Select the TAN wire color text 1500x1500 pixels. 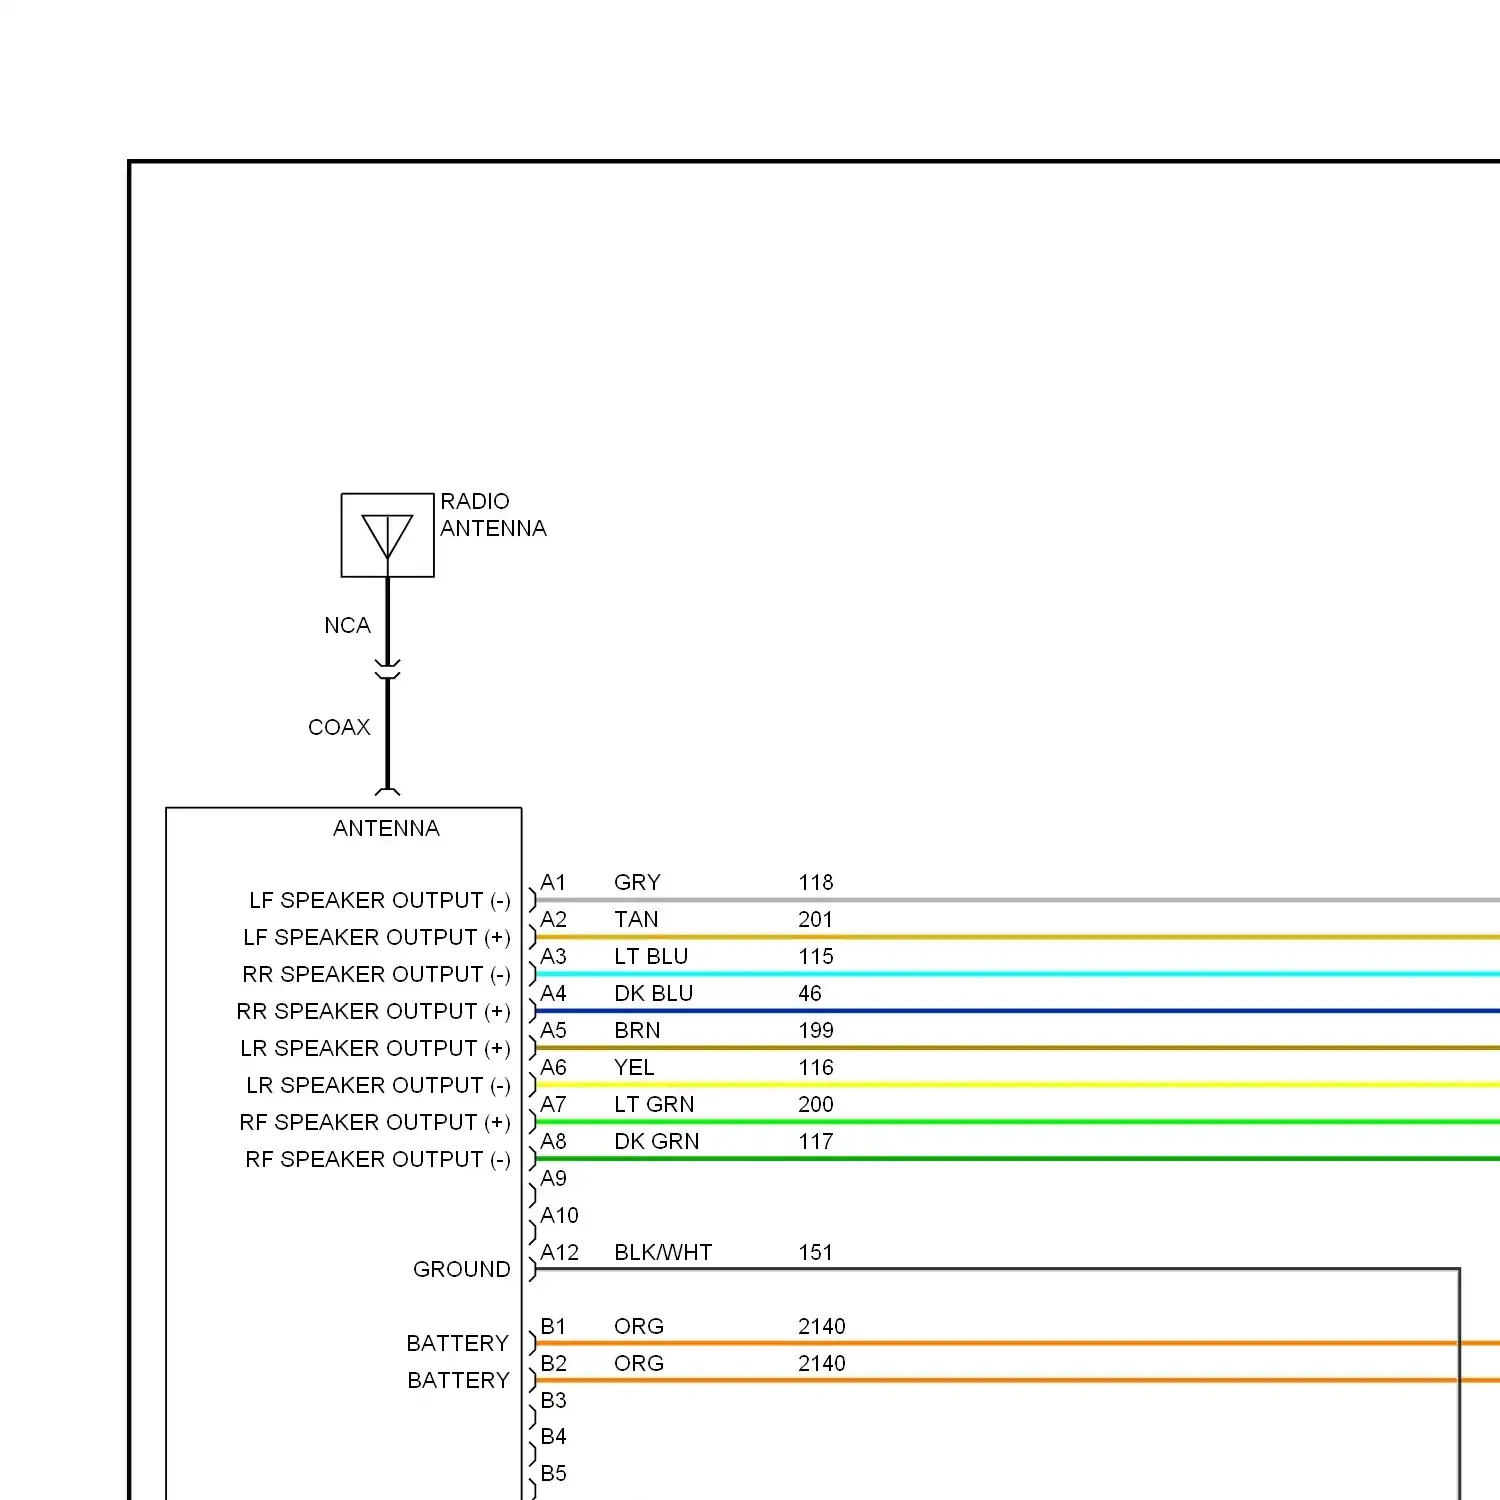(x=636, y=920)
